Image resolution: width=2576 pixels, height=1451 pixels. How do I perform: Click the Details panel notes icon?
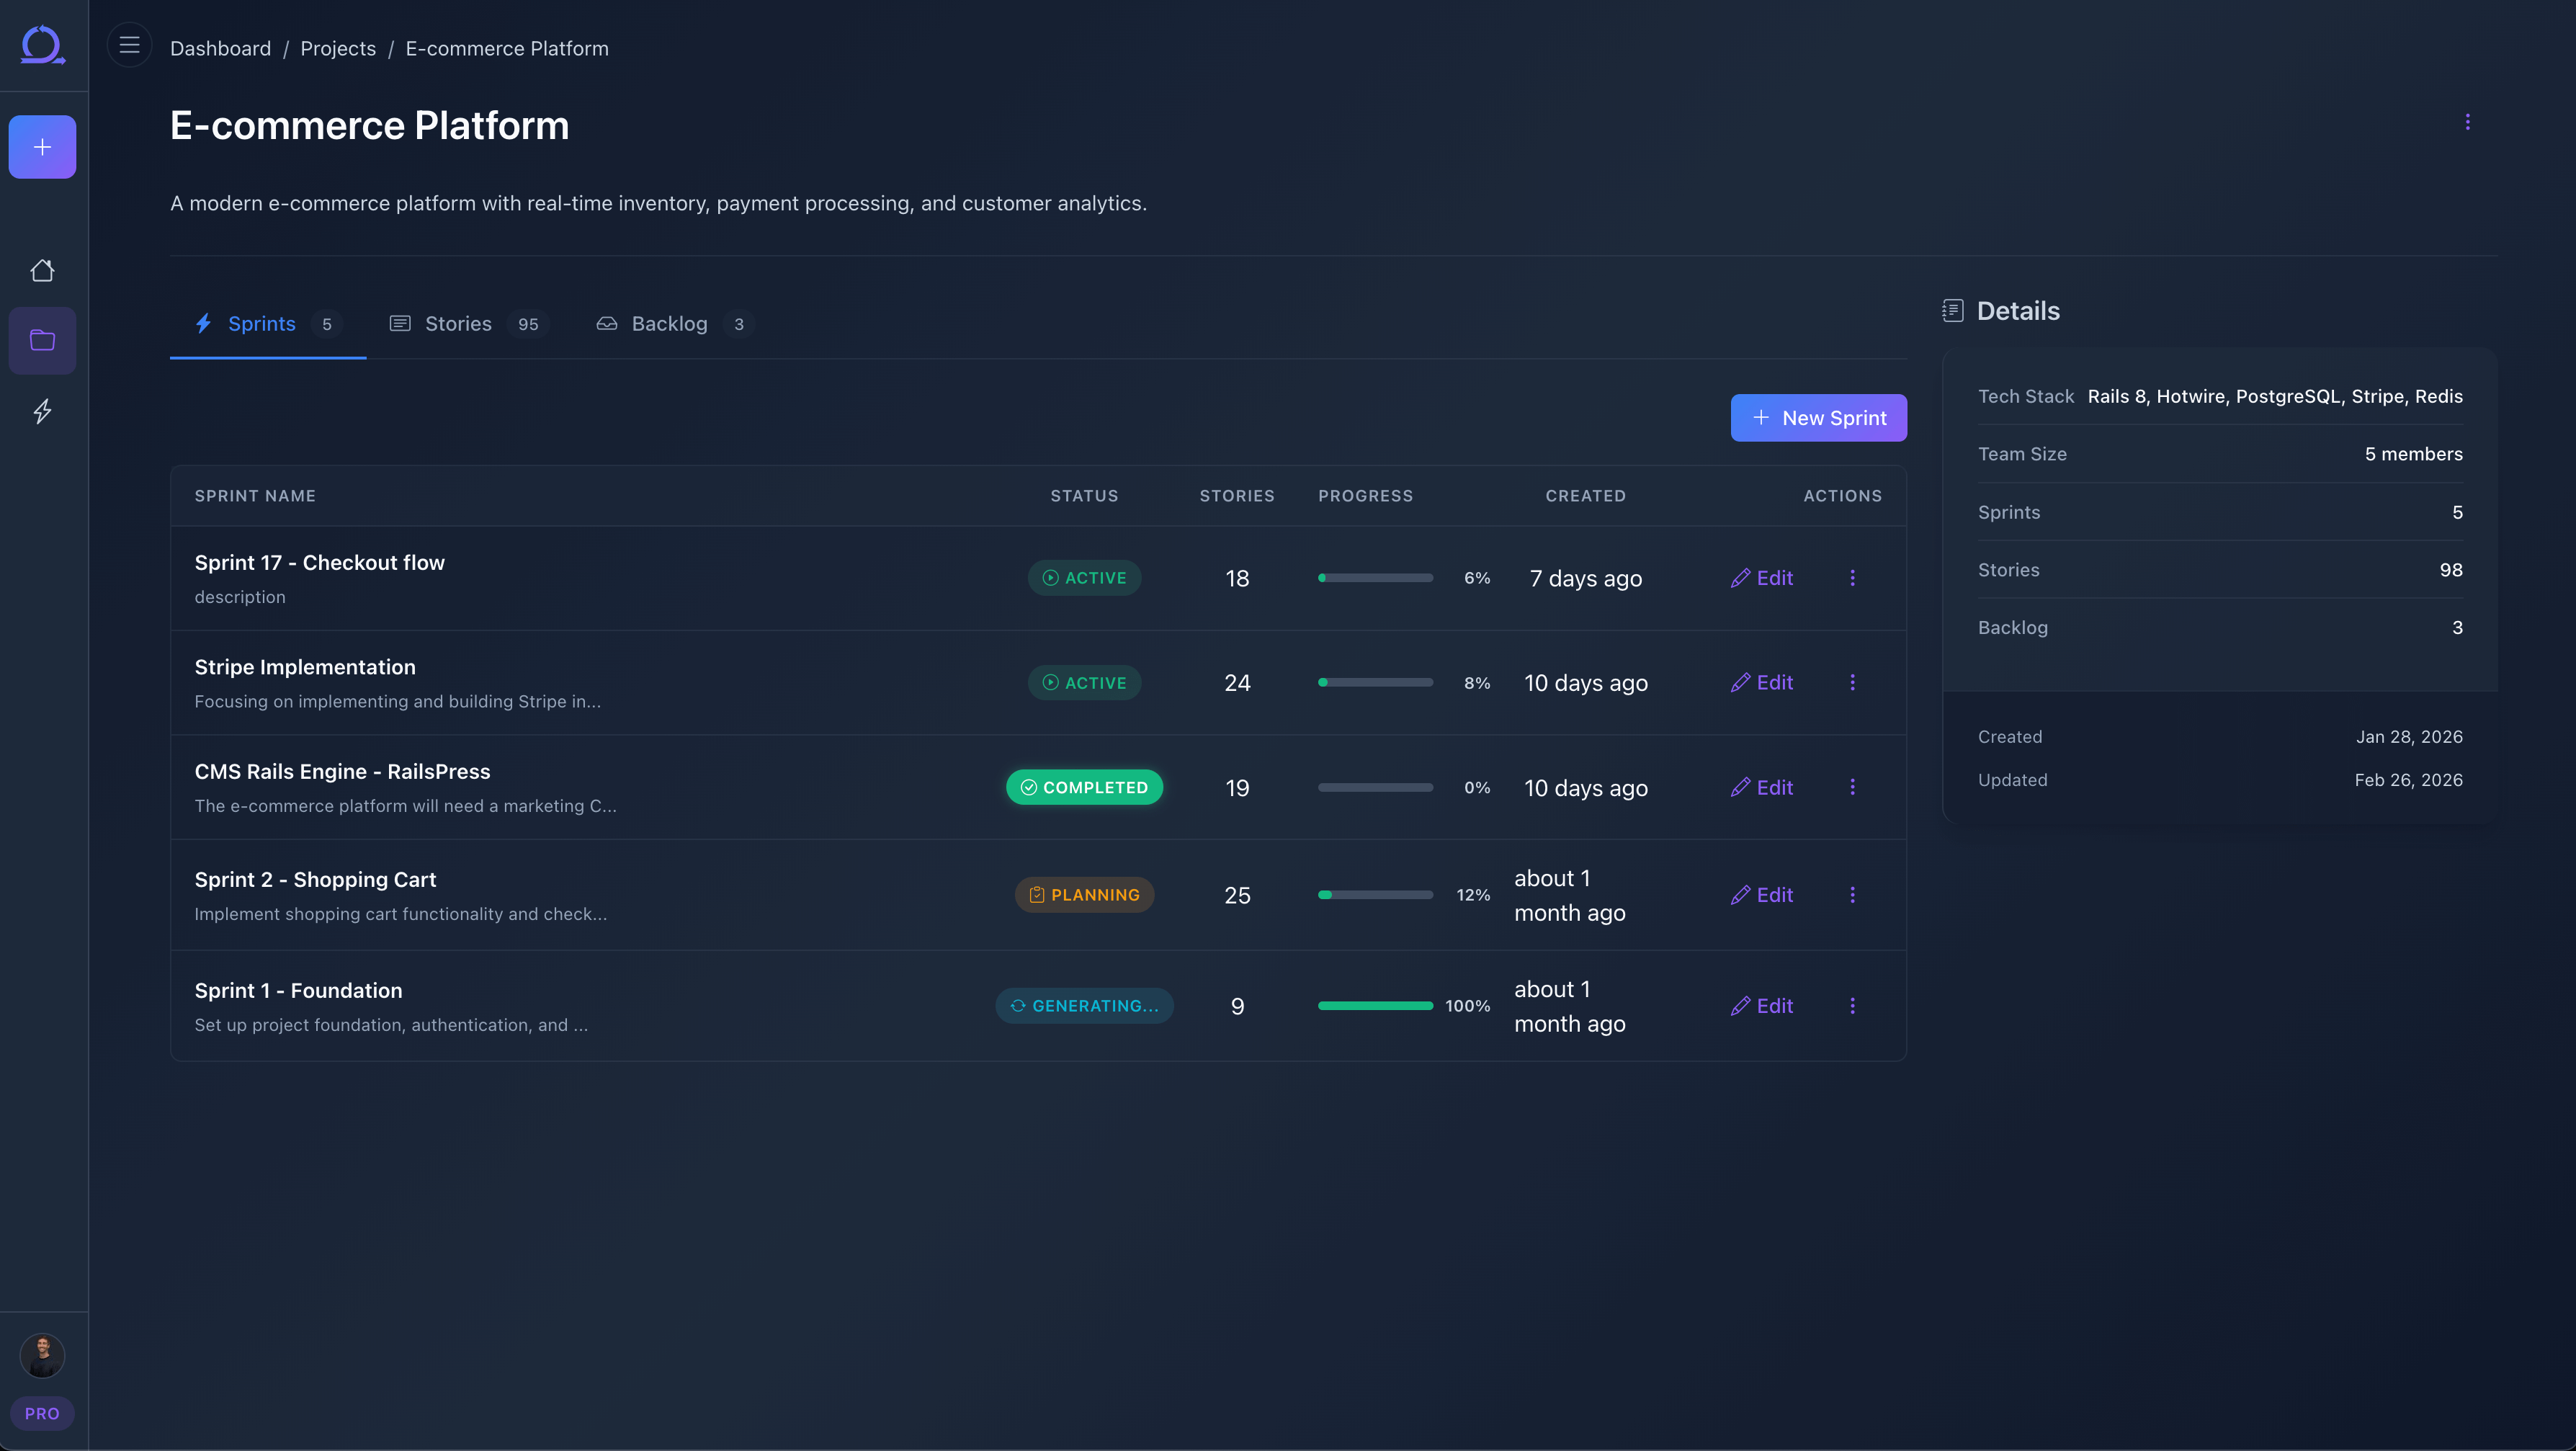click(x=1954, y=310)
